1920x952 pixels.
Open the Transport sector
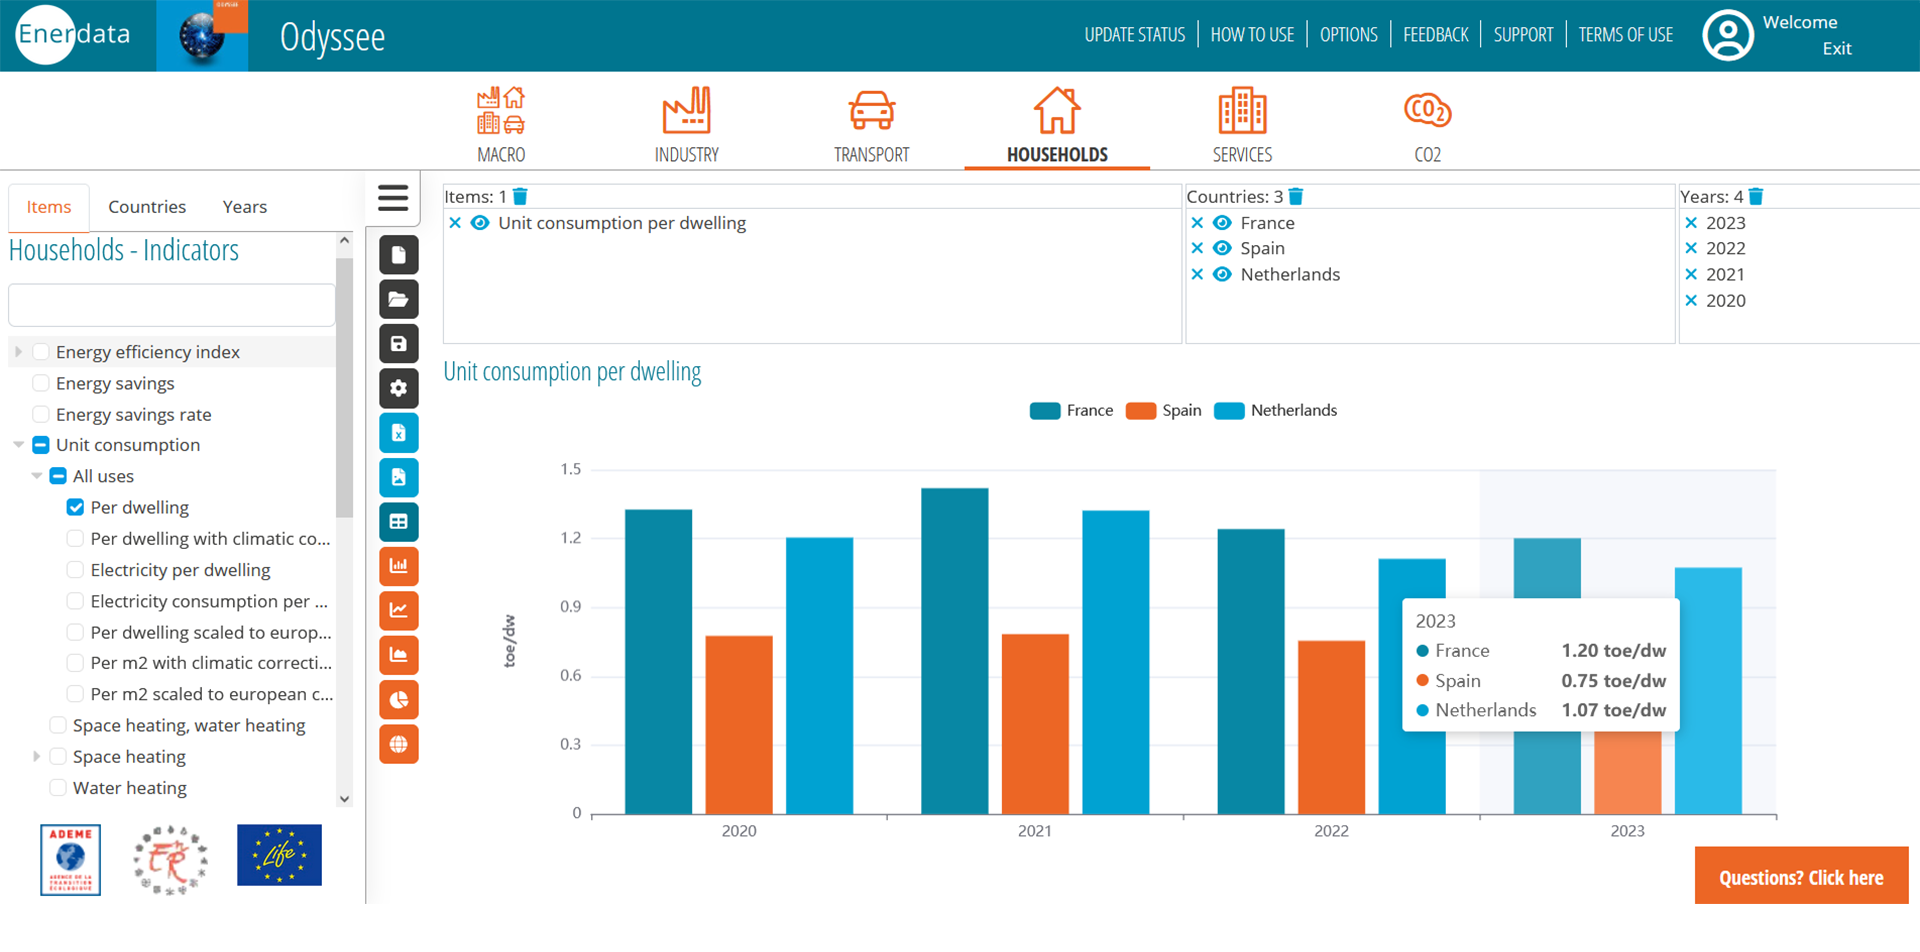click(x=871, y=125)
